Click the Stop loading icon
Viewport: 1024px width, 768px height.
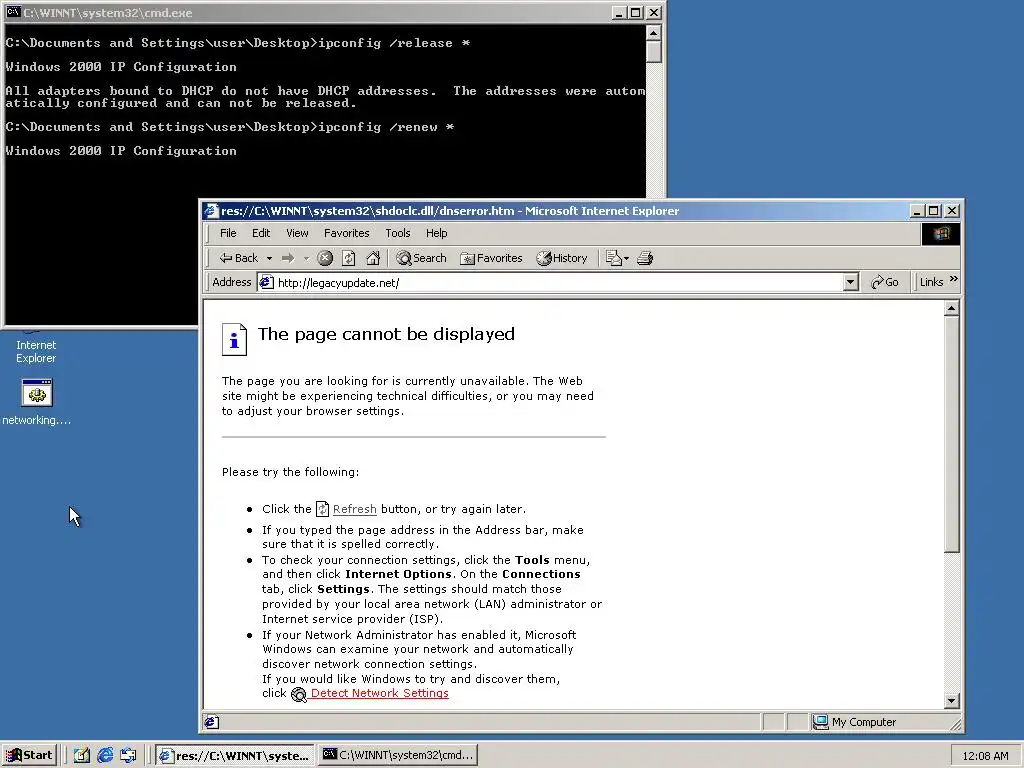pos(325,258)
